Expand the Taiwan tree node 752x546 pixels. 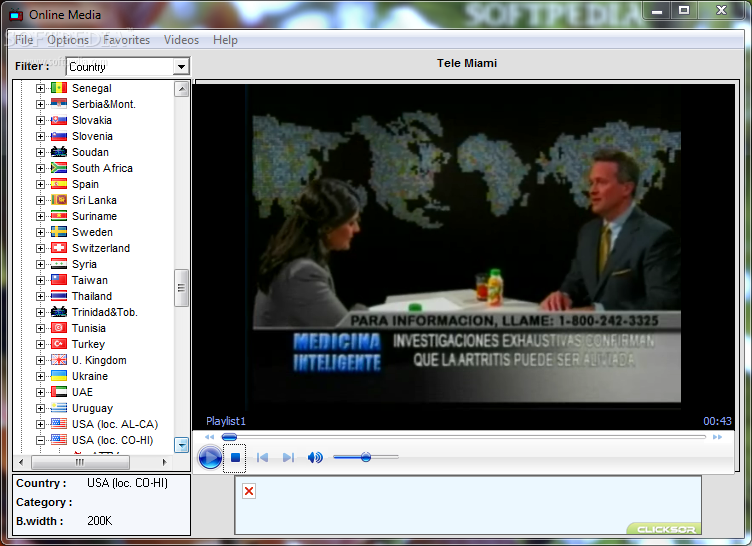tap(40, 280)
